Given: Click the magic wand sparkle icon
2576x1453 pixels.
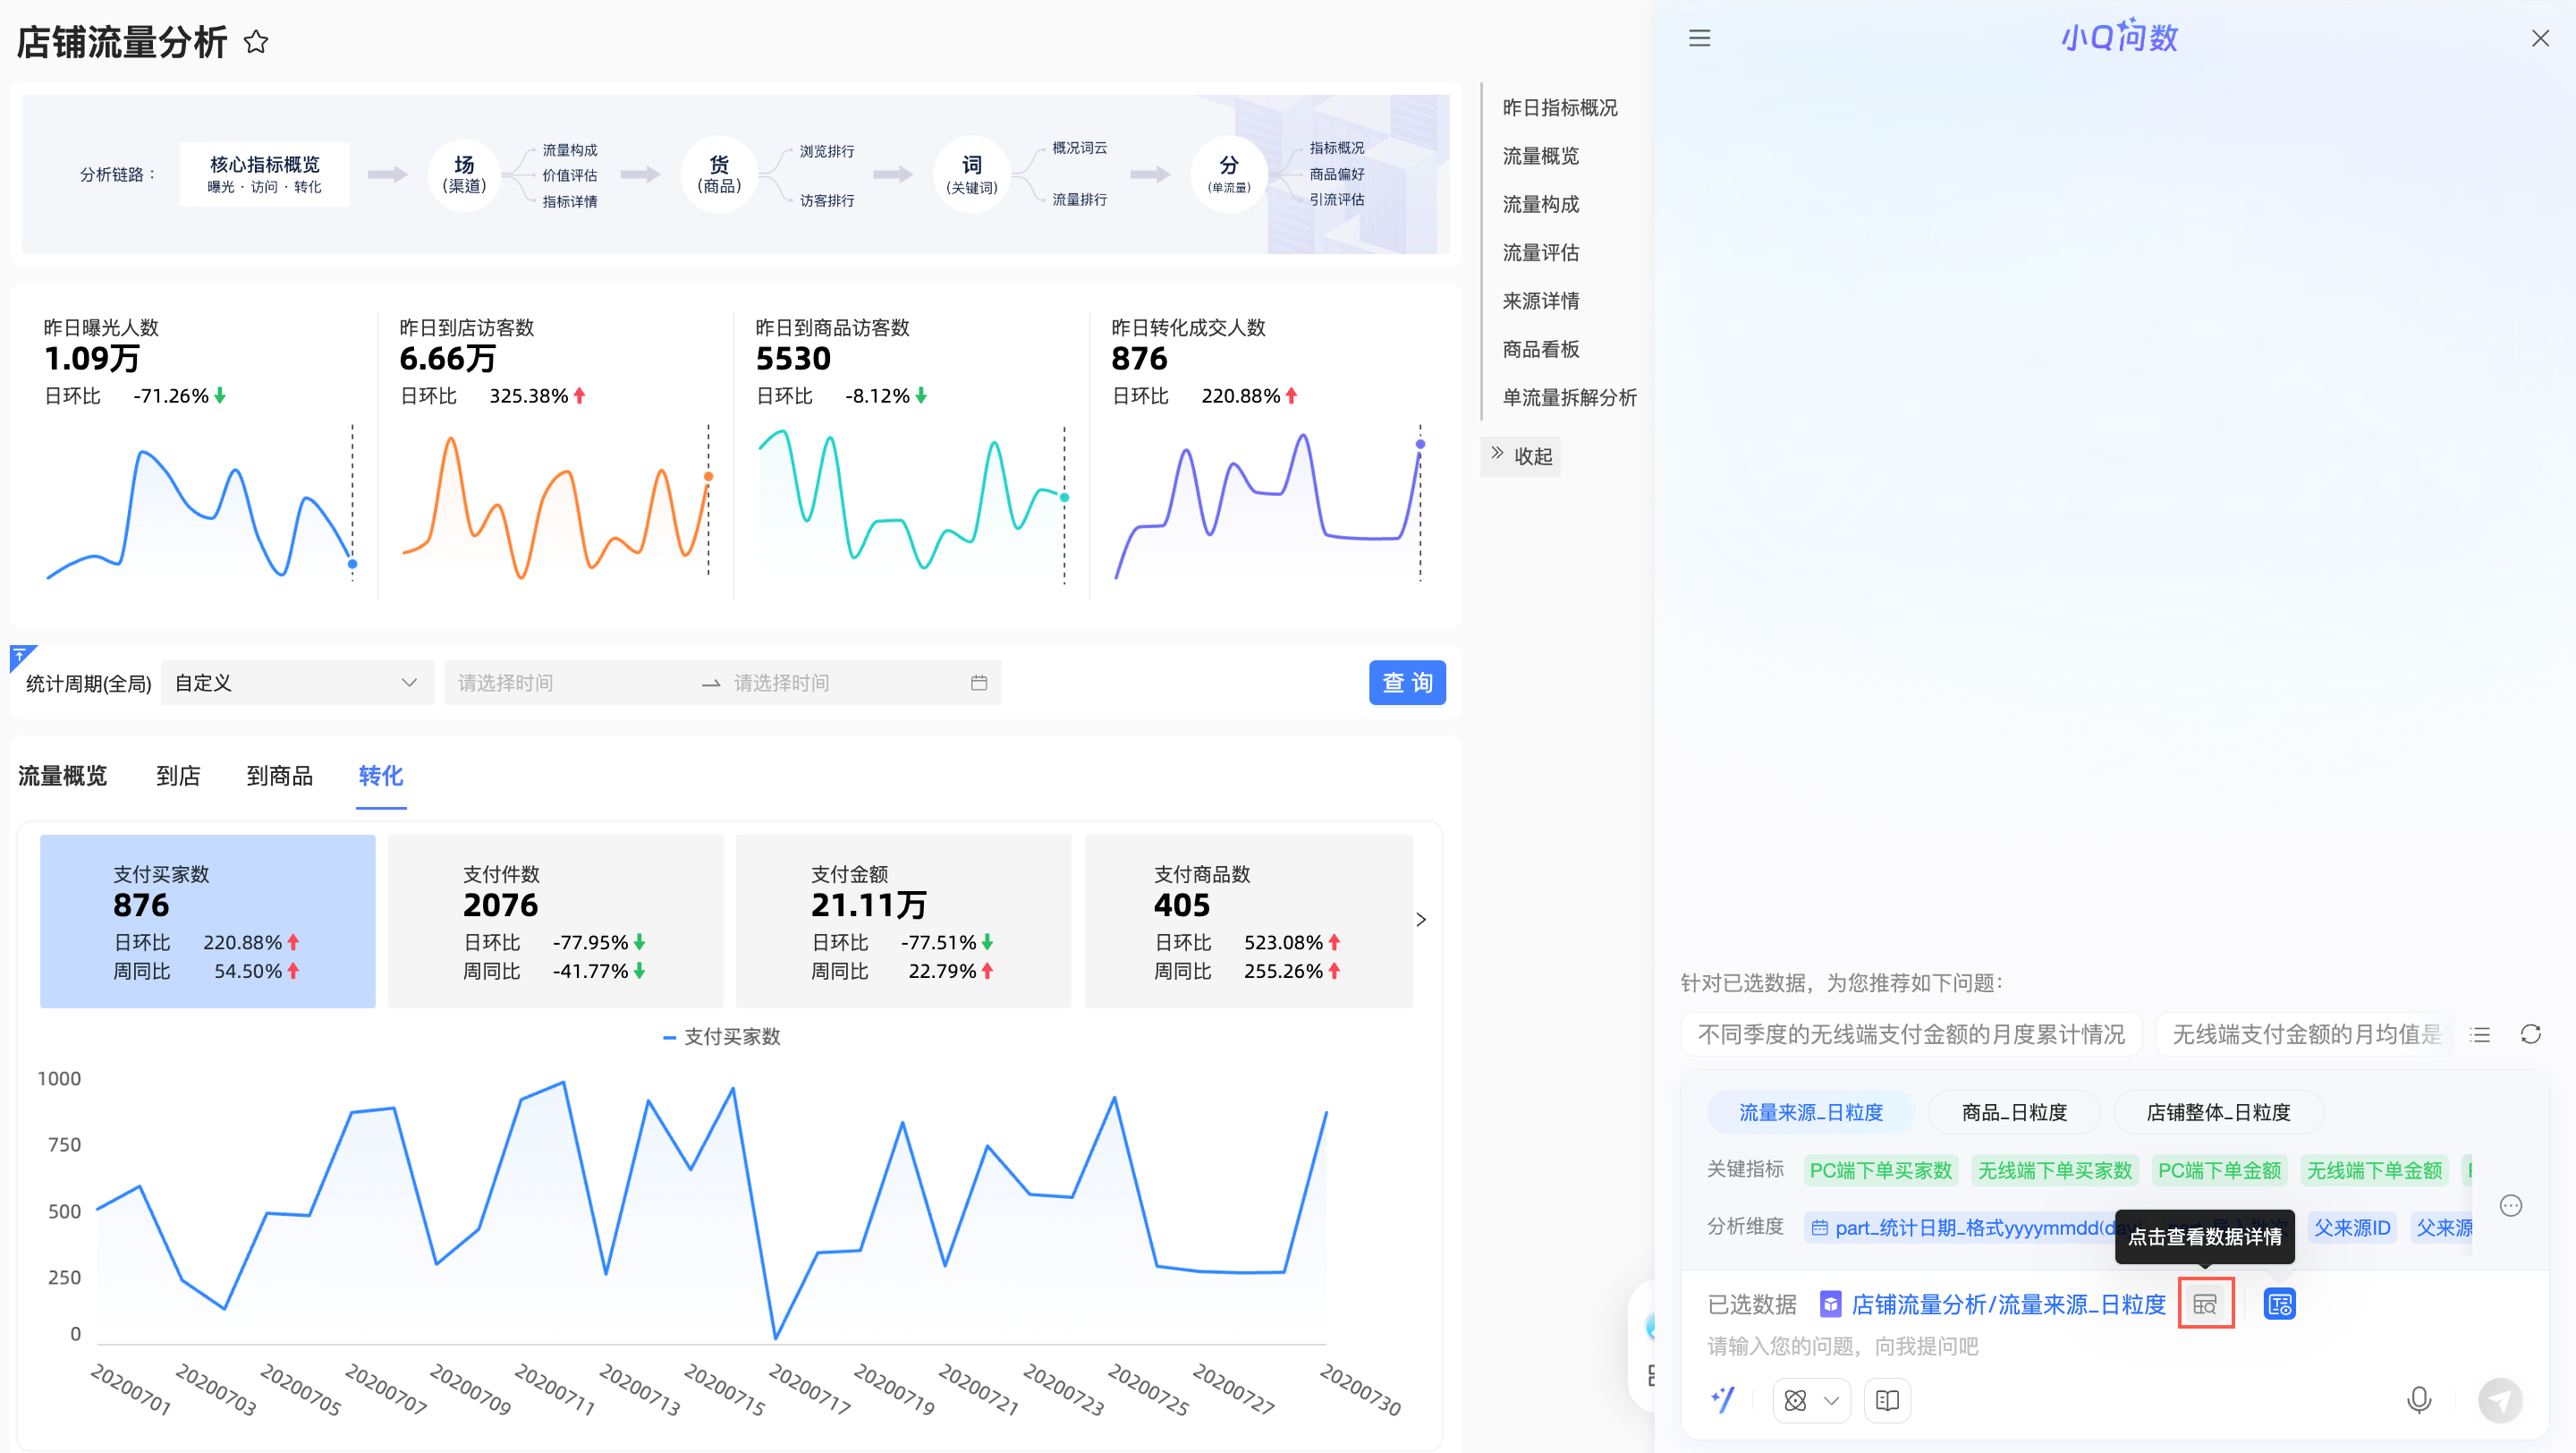Looking at the screenshot, I should point(1723,1400).
